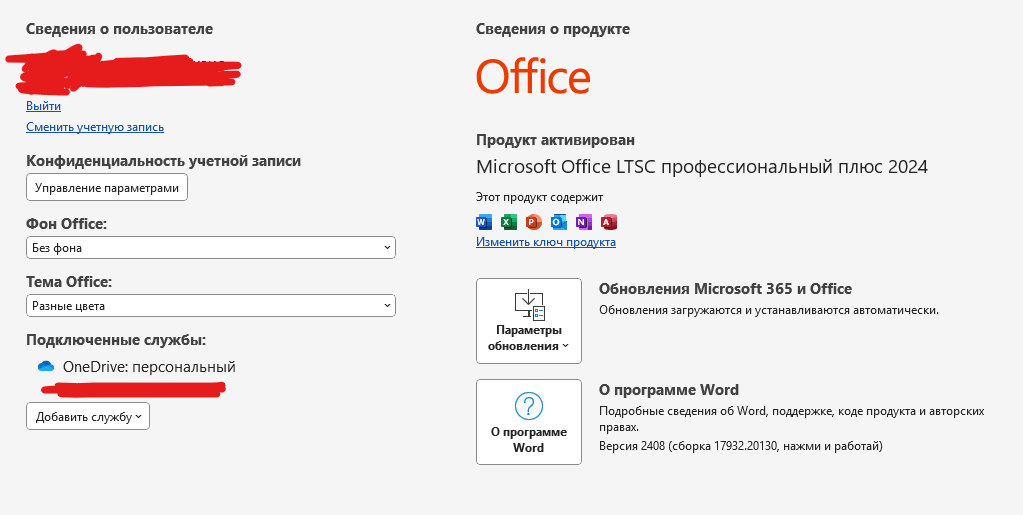
Task: Click the Word app icon
Action: point(483,223)
